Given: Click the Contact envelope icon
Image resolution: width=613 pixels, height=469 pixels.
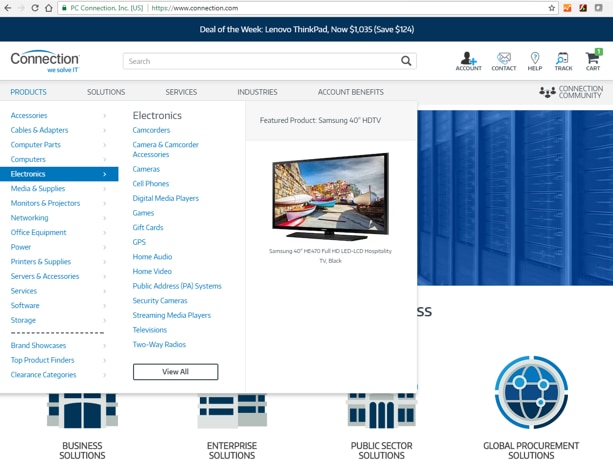Looking at the screenshot, I should coord(504,60).
